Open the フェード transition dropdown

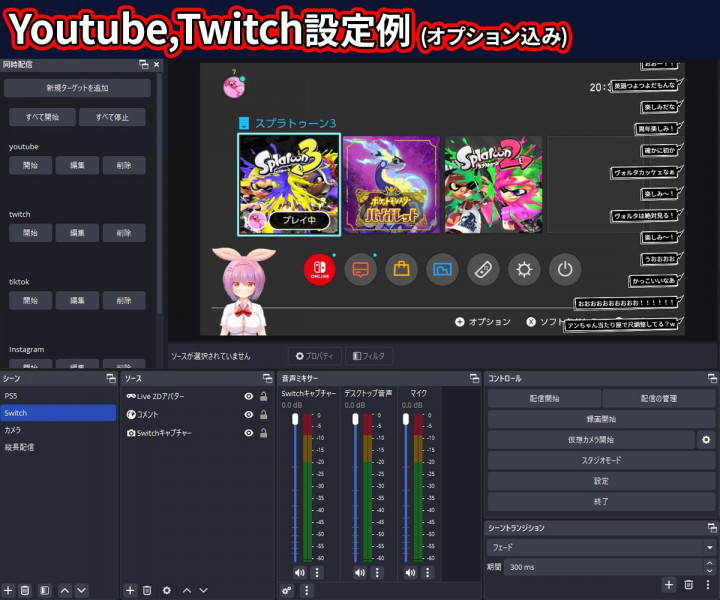pyautogui.click(x=601, y=547)
